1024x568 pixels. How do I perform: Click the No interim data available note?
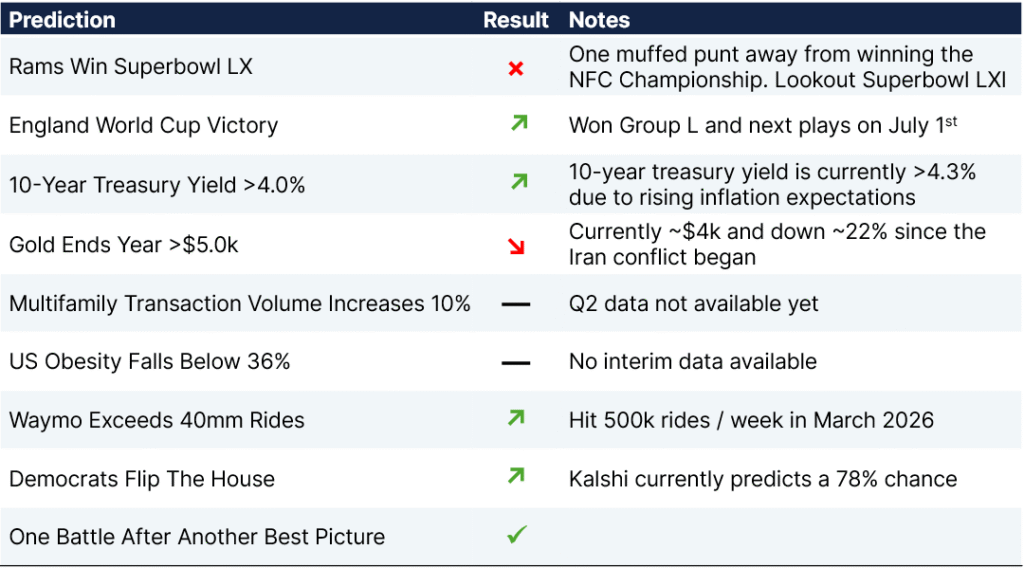(692, 362)
